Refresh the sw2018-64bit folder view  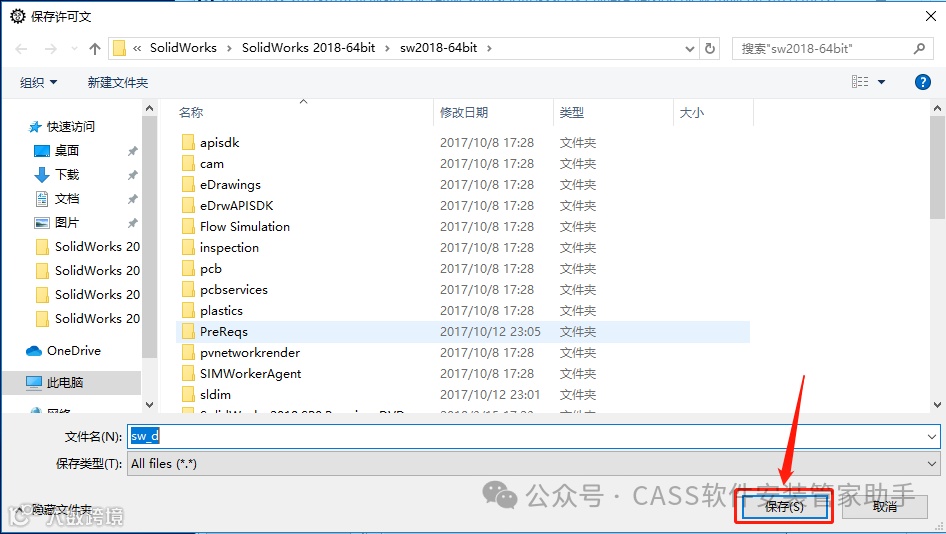click(710, 48)
